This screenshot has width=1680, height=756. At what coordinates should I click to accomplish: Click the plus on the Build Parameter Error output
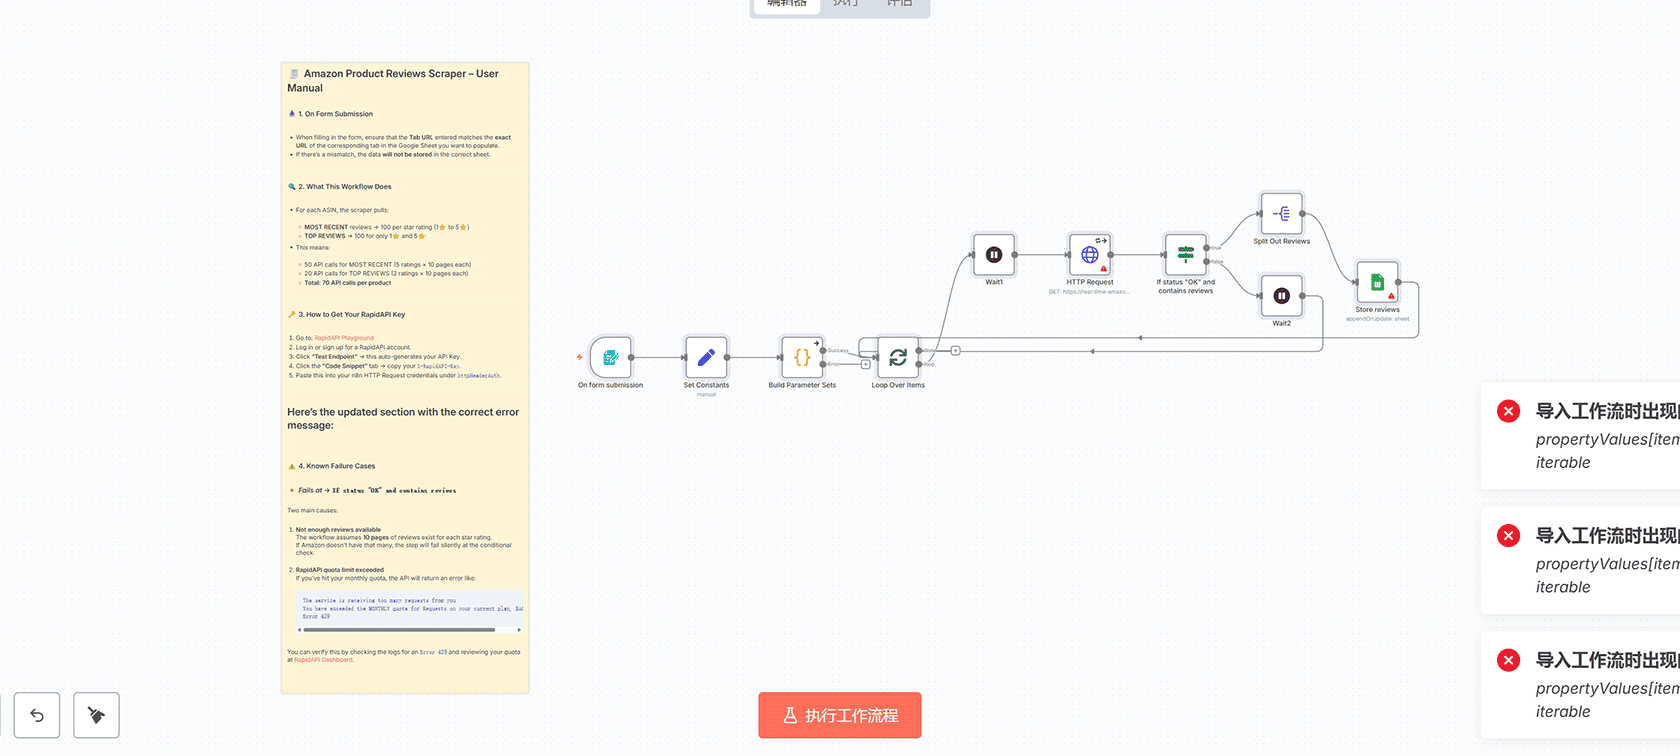(x=866, y=365)
